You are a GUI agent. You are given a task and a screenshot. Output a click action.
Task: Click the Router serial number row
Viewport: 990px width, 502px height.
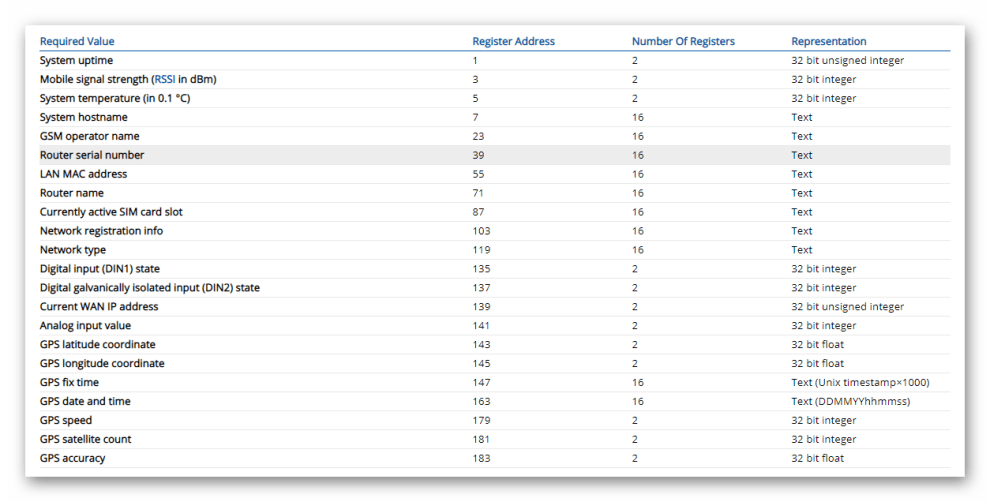[x=494, y=155]
